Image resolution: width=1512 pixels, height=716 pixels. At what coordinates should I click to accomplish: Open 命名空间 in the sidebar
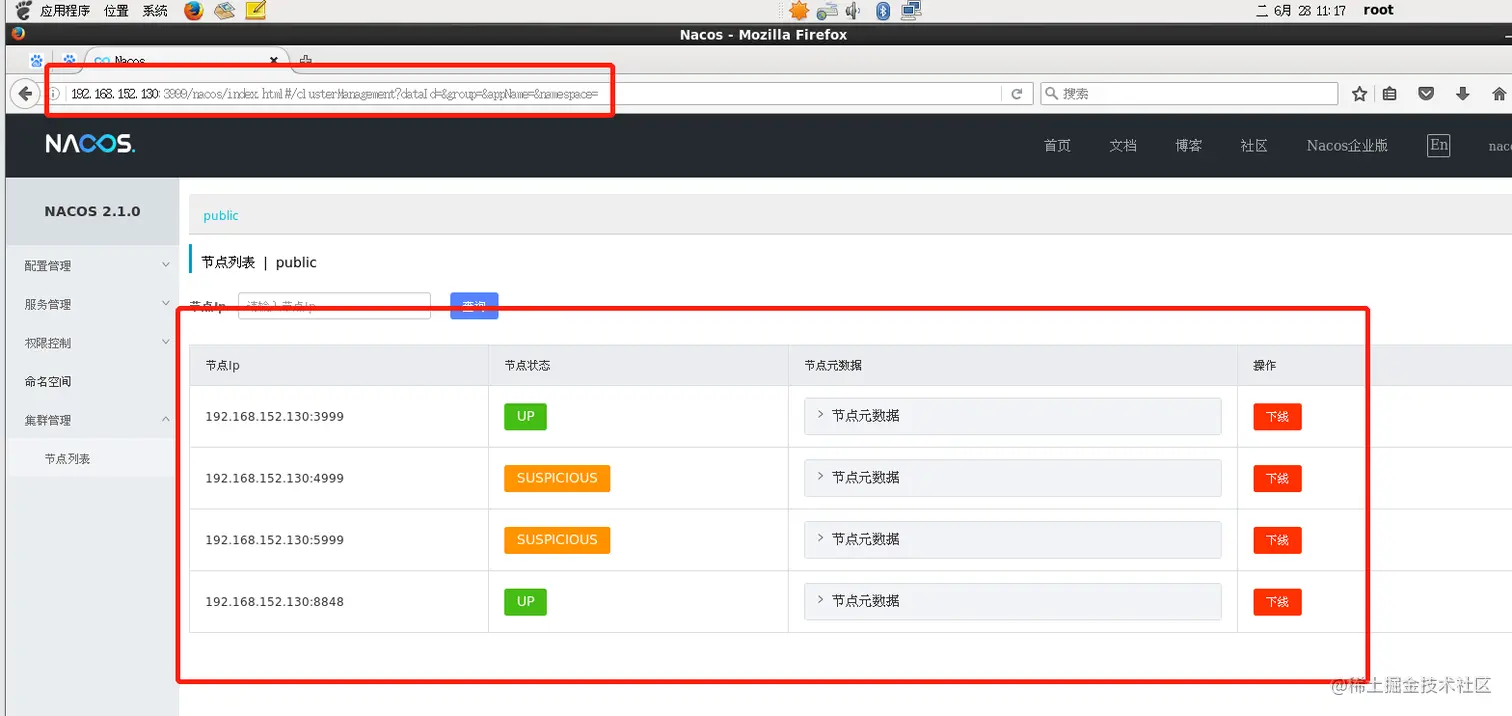pyautogui.click(x=92, y=381)
